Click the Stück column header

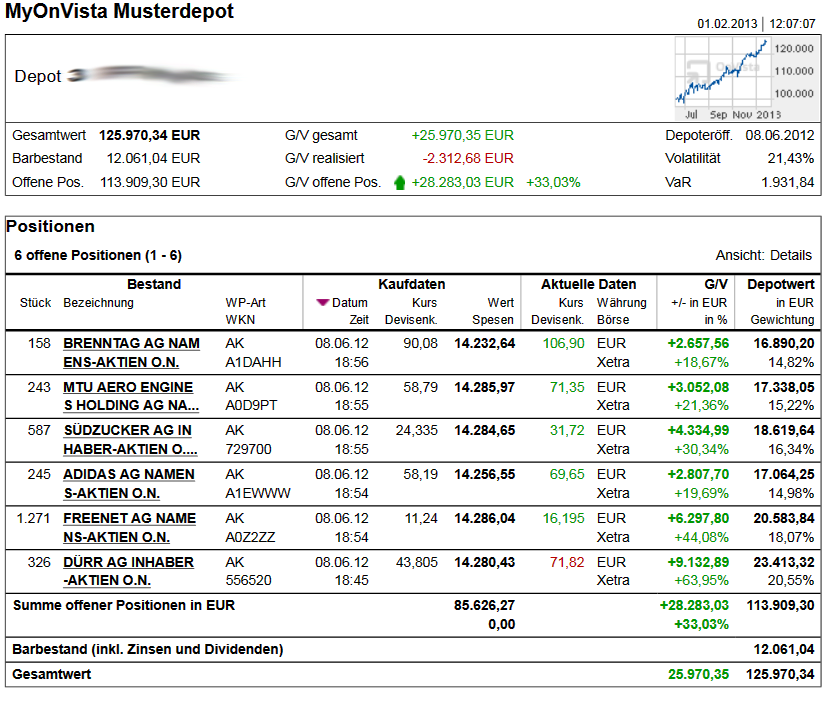35,303
